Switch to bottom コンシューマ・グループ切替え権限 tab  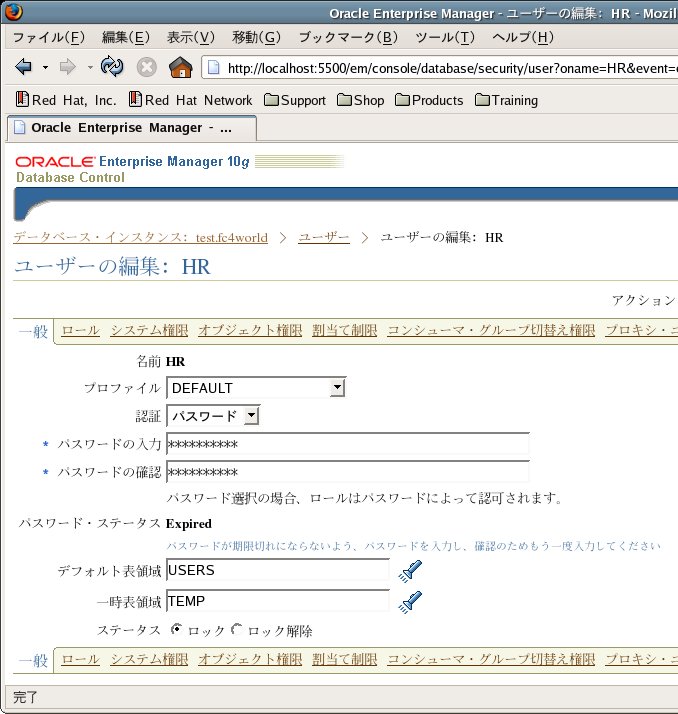(x=491, y=659)
